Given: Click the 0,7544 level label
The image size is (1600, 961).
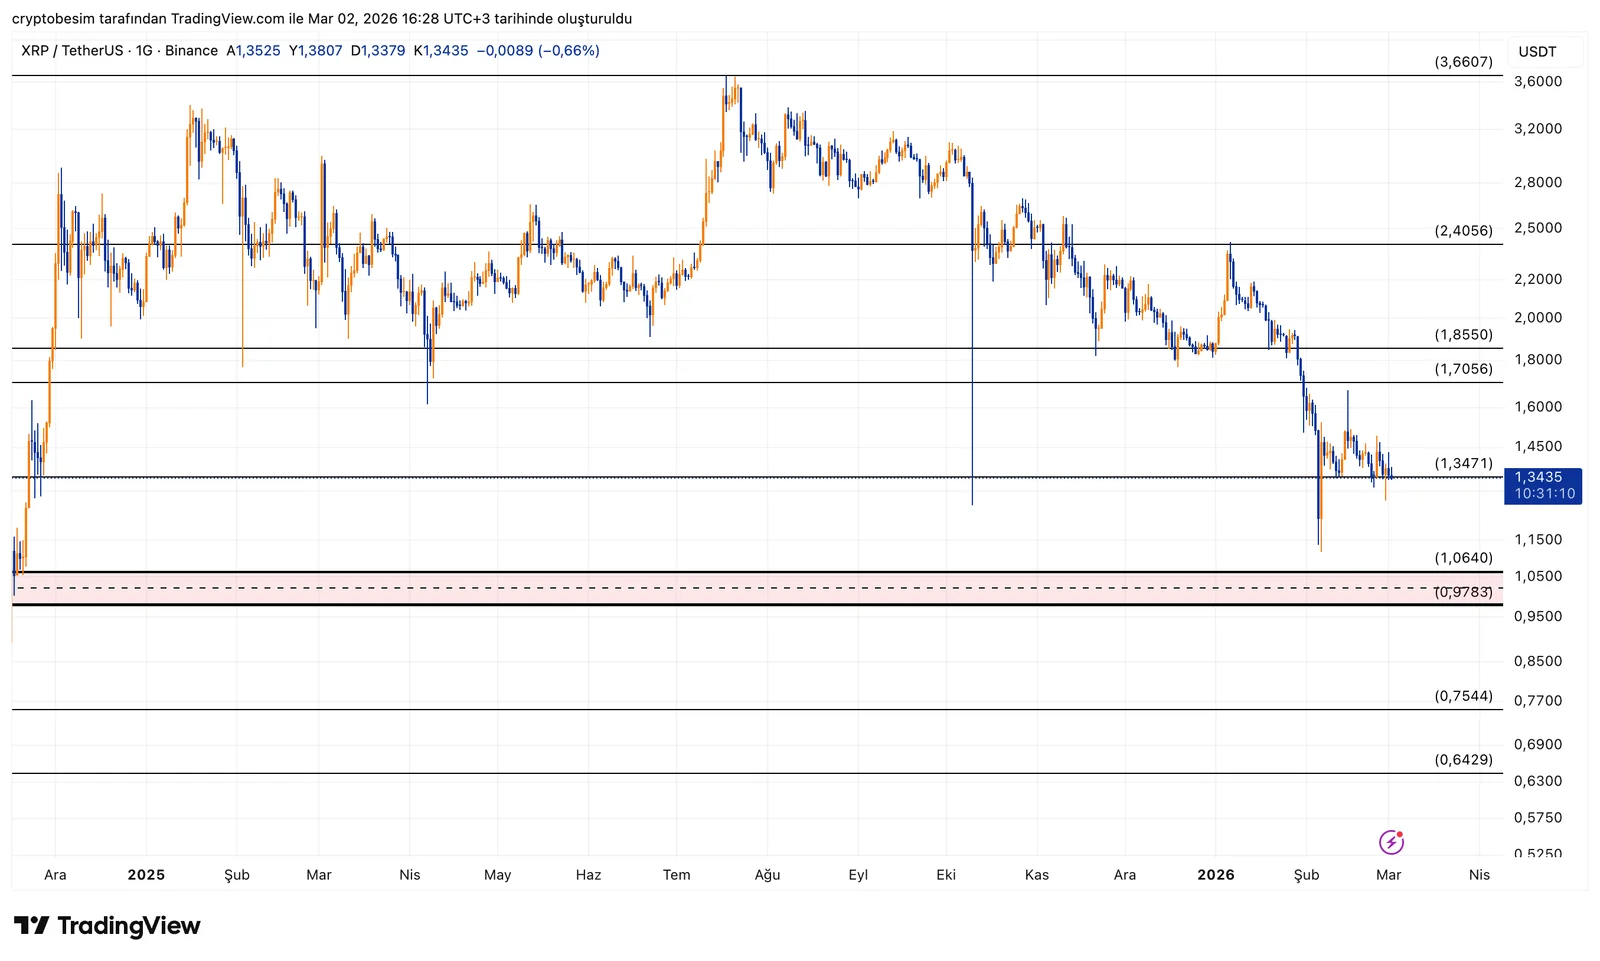Looking at the screenshot, I should pyautogui.click(x=1463, y=696).
